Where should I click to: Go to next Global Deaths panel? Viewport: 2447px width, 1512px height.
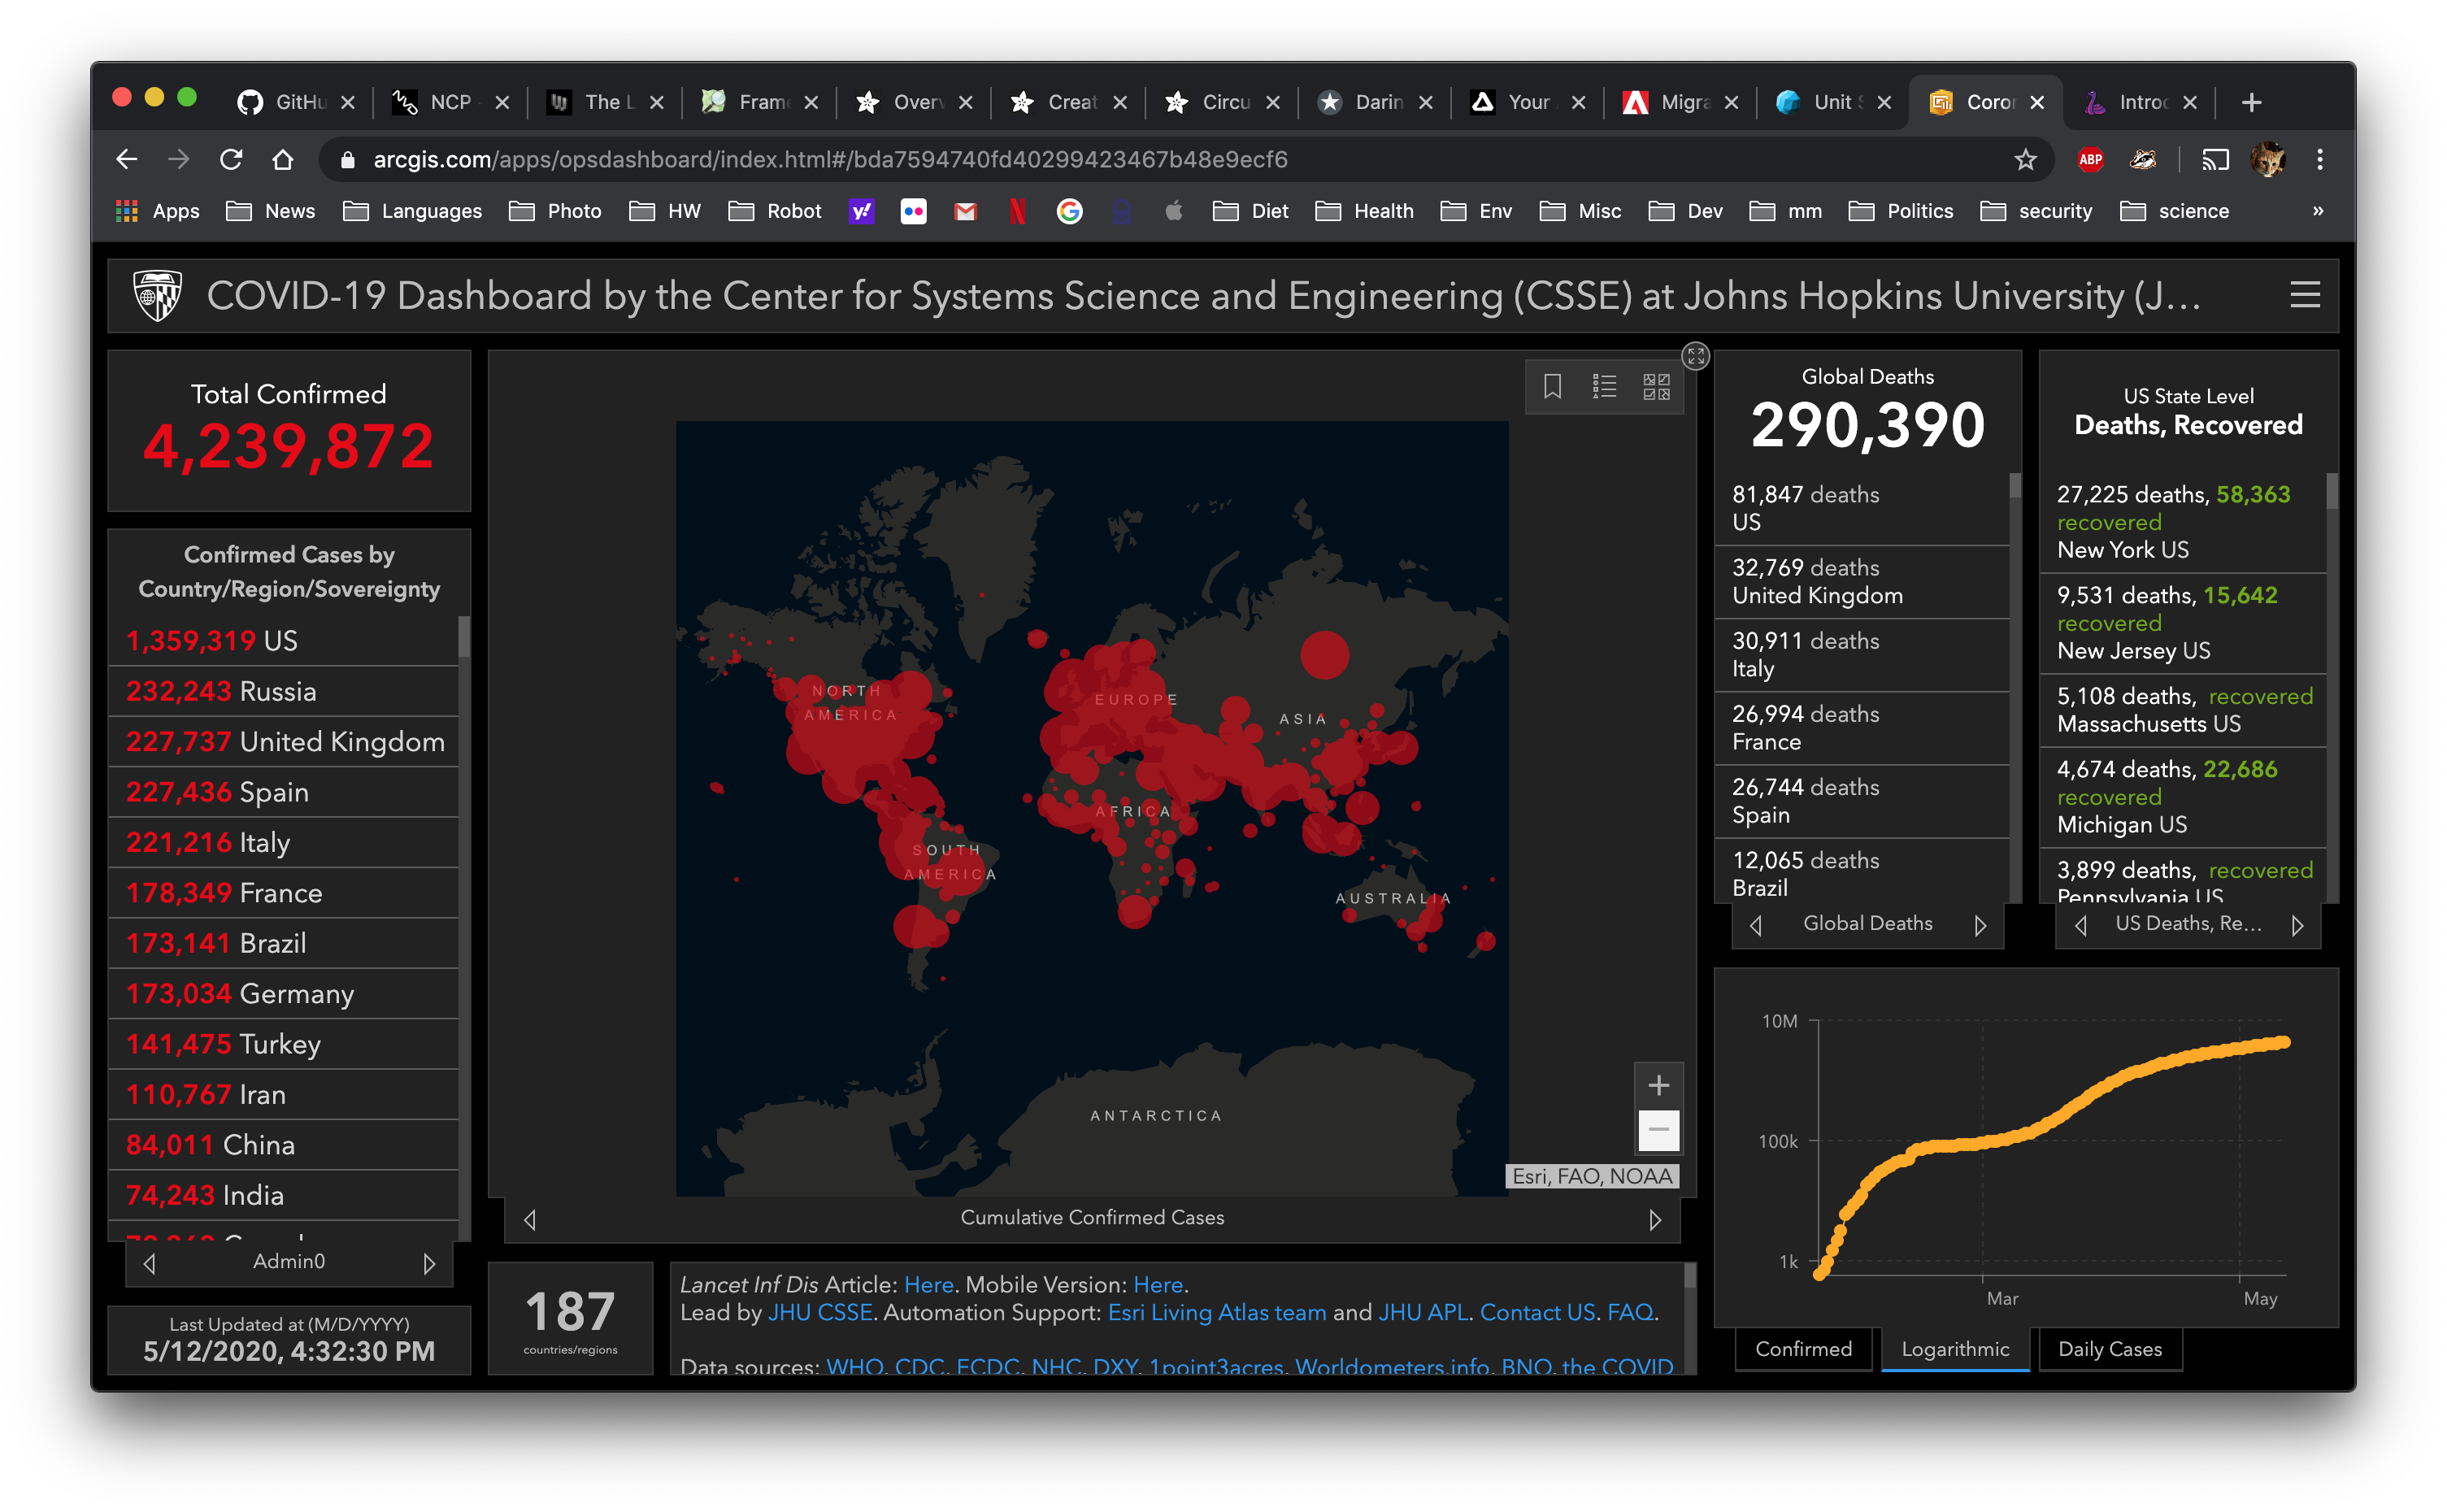(x=1980, y=925)
